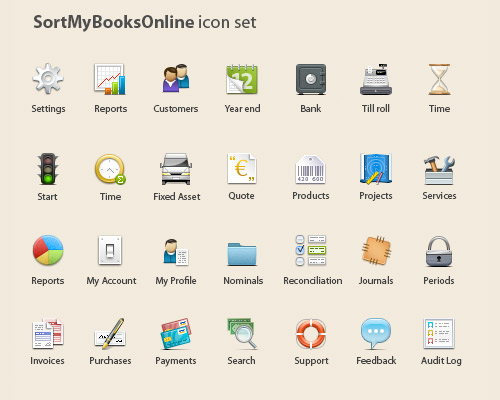Open the Customers people icon

(x=176, y=79)
